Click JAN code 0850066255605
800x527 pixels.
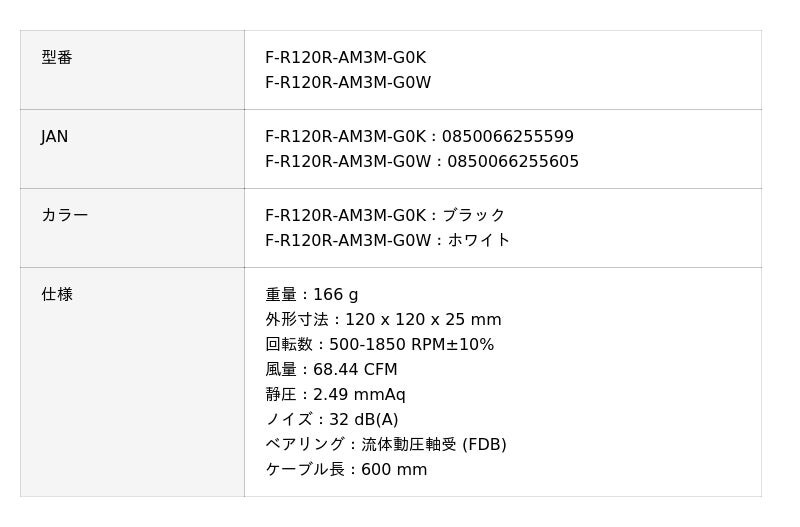click(x=513, y=162)
